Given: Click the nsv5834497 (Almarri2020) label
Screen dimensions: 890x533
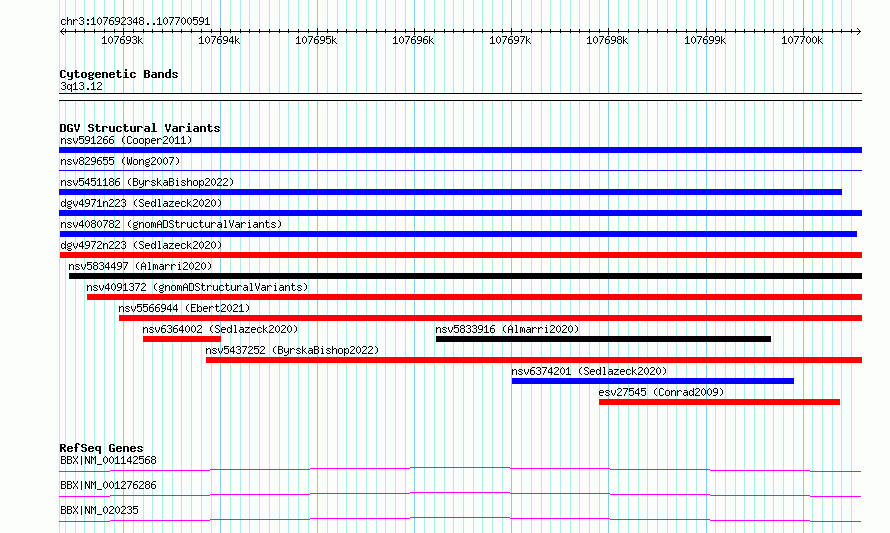Looking at the screenshot, I should tap(140, 266).
